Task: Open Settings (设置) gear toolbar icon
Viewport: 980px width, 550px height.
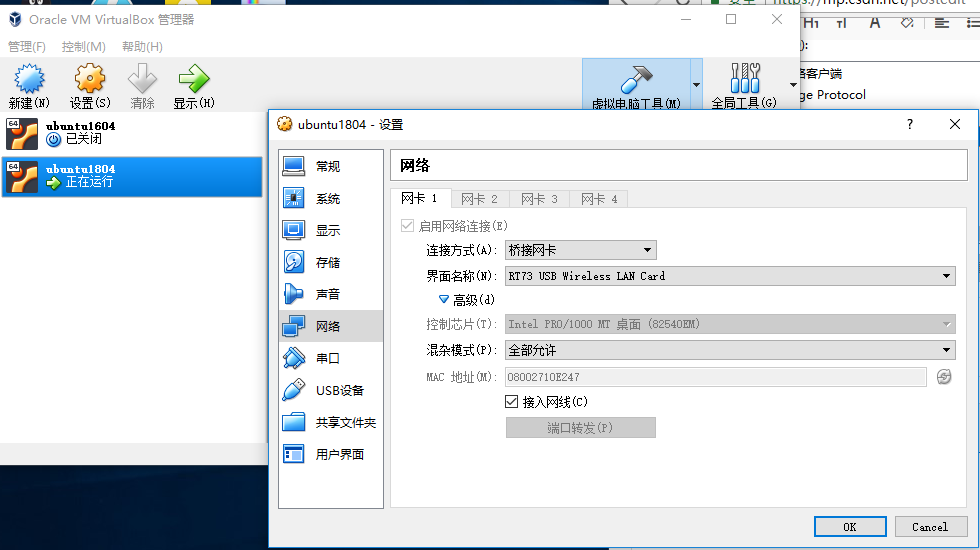Action: [90, 79]
